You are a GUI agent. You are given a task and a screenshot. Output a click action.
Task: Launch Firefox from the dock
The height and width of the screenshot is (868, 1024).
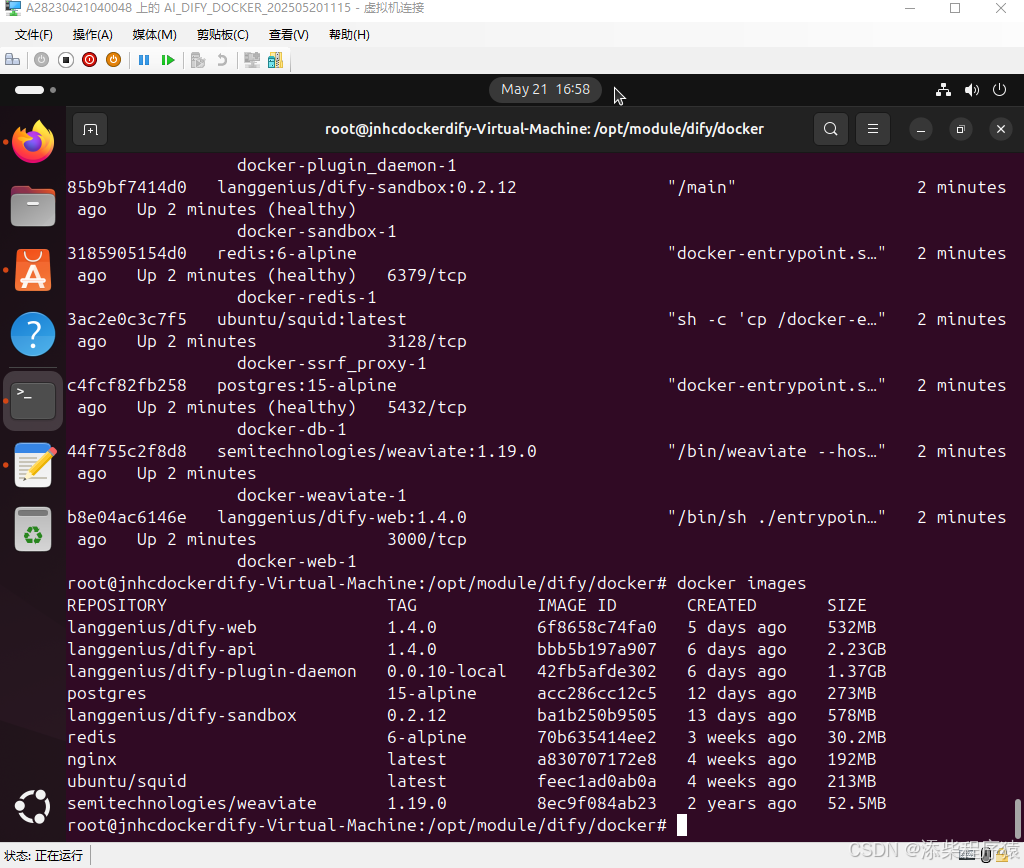(x=33, y=142)
